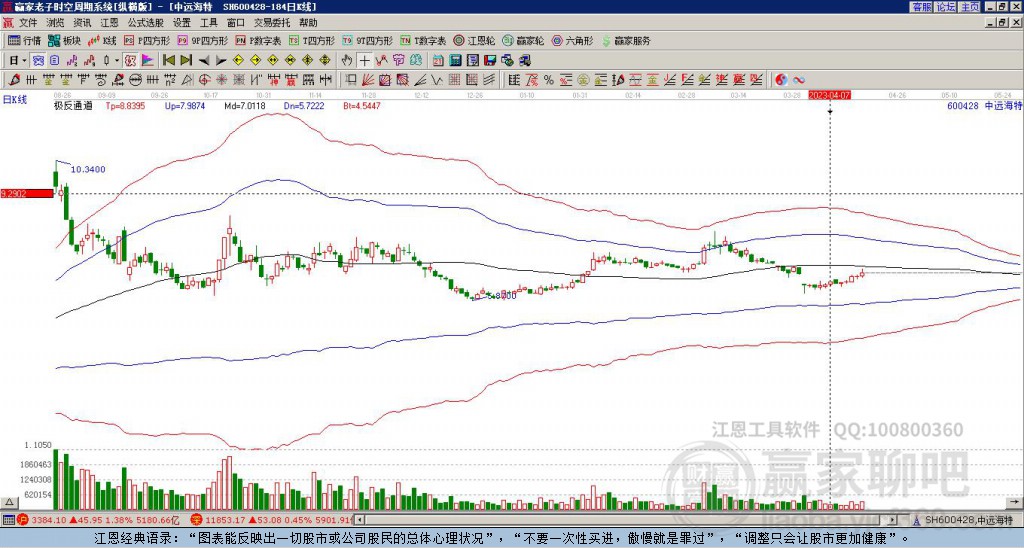The width and height of the screenshot is (1024, 548).
Task: Select the red Gann fan lines tool
Action: click(367, 80)
